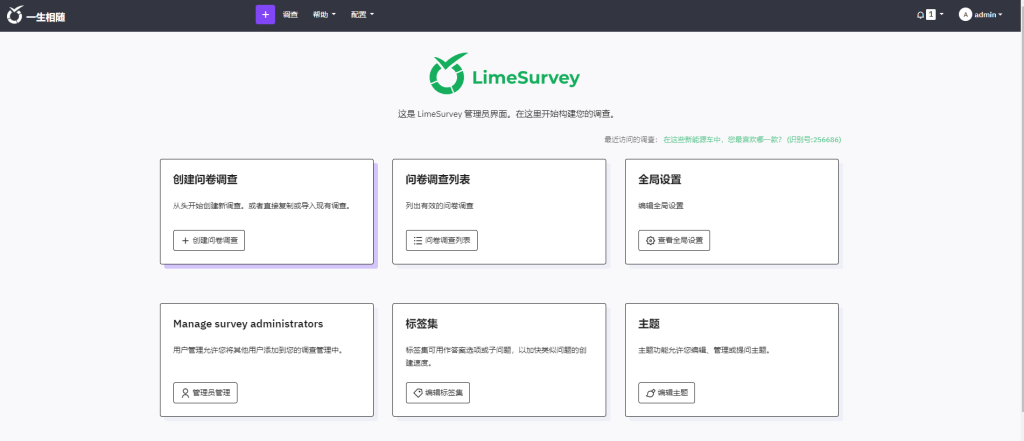Select the Manage survey administrators heading
This screenshot has width=1024, height=441.
(x=248, y=324)
